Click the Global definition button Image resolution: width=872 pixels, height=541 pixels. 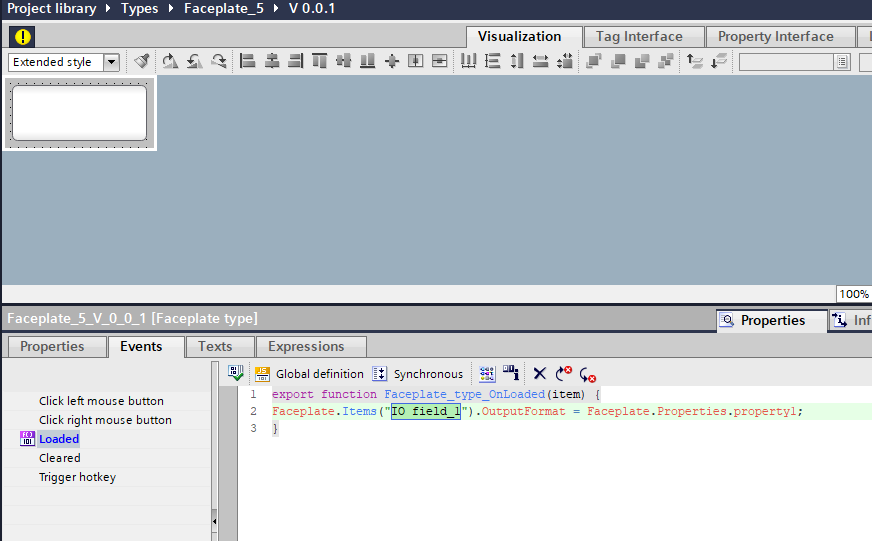click(320, 374)
